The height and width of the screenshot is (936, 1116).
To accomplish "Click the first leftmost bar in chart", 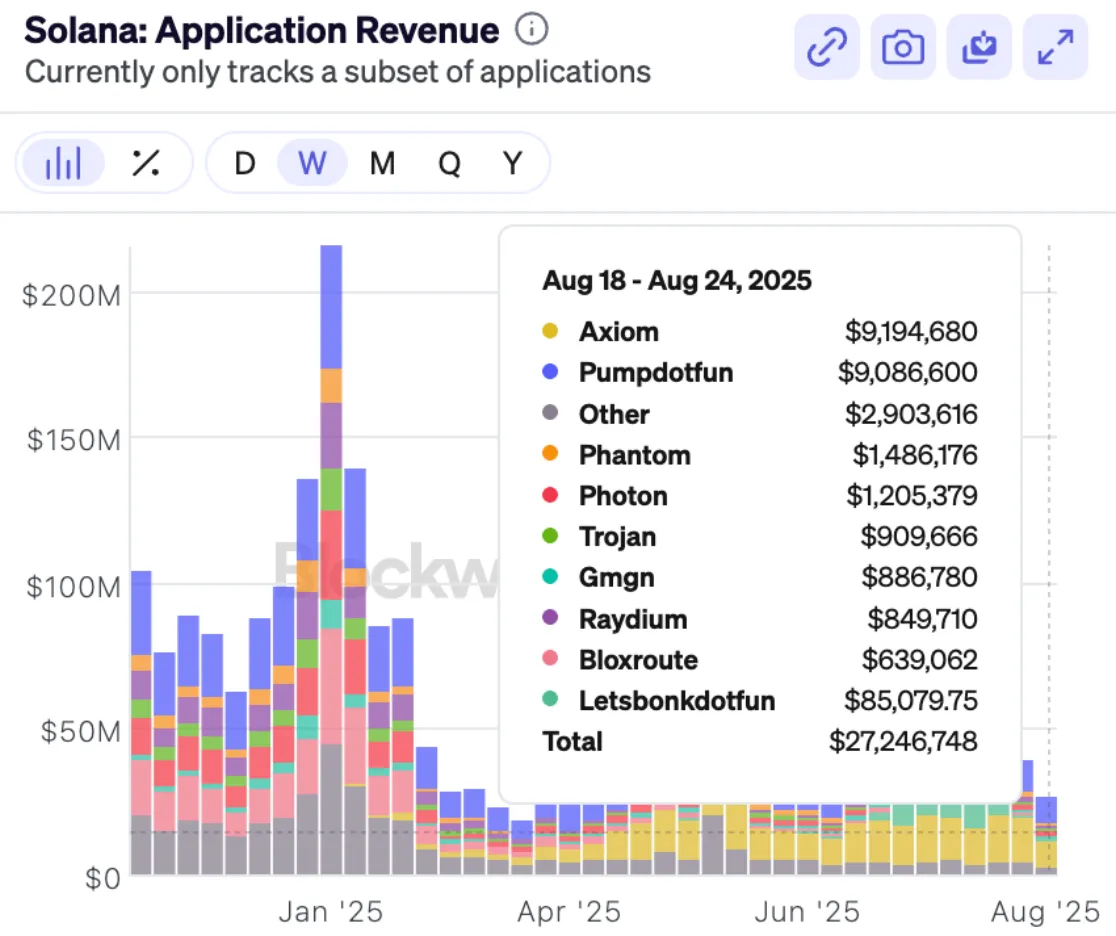I will tap(141, 720).
